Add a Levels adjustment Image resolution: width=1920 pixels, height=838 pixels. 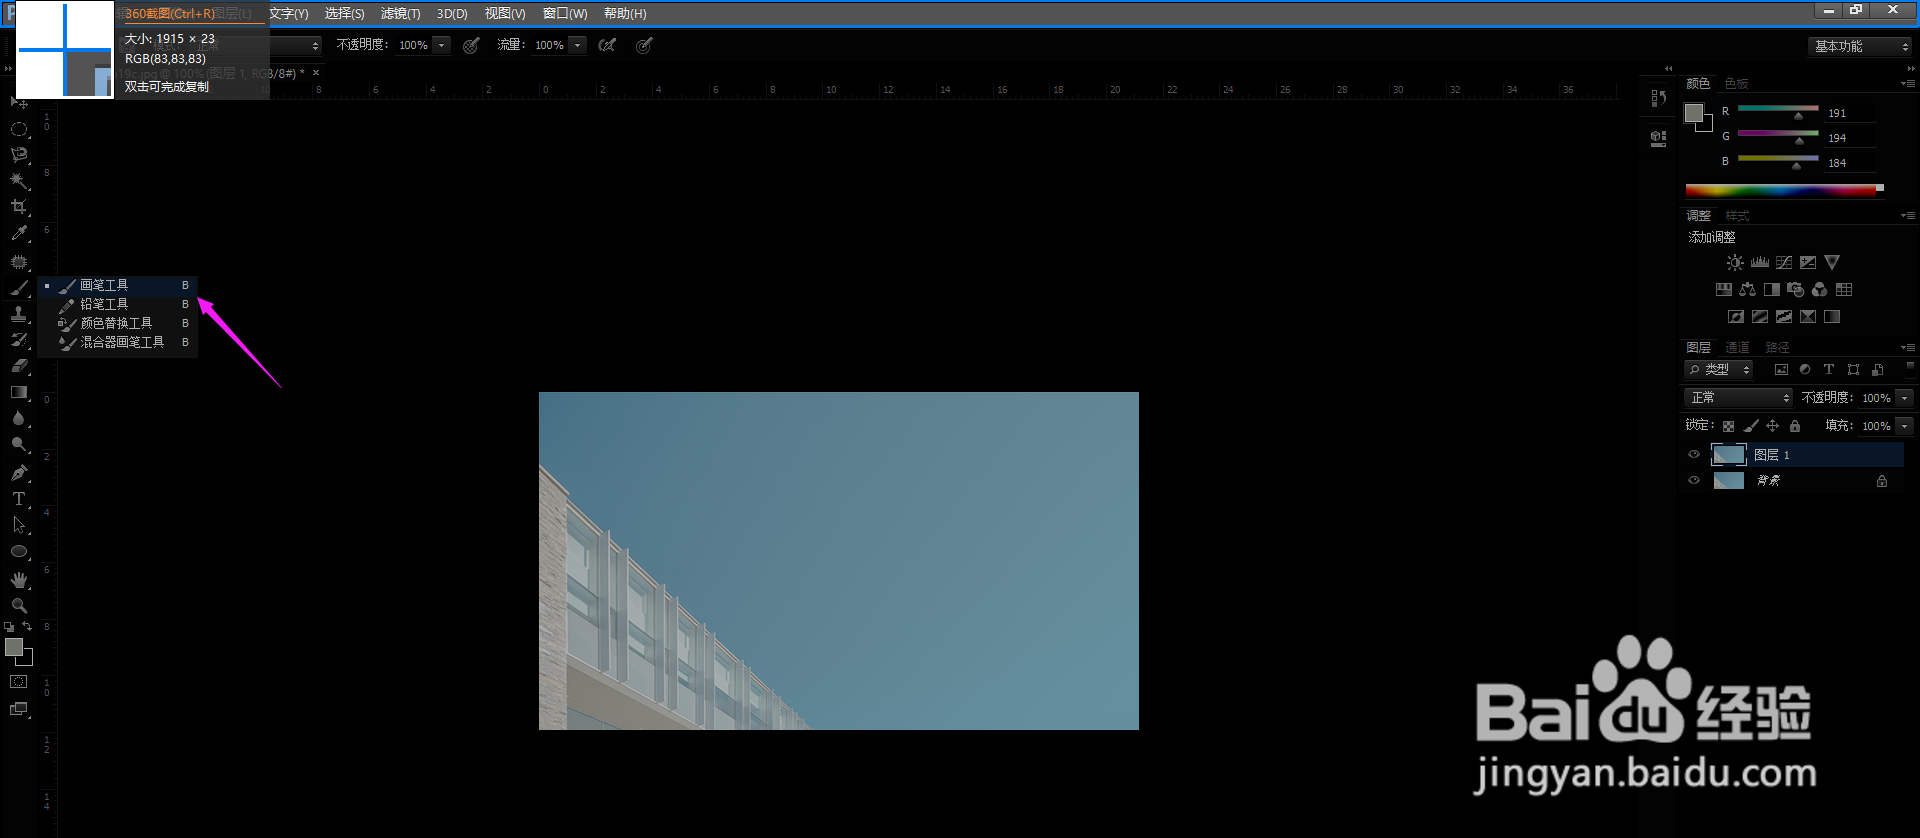click(1760, 262)
